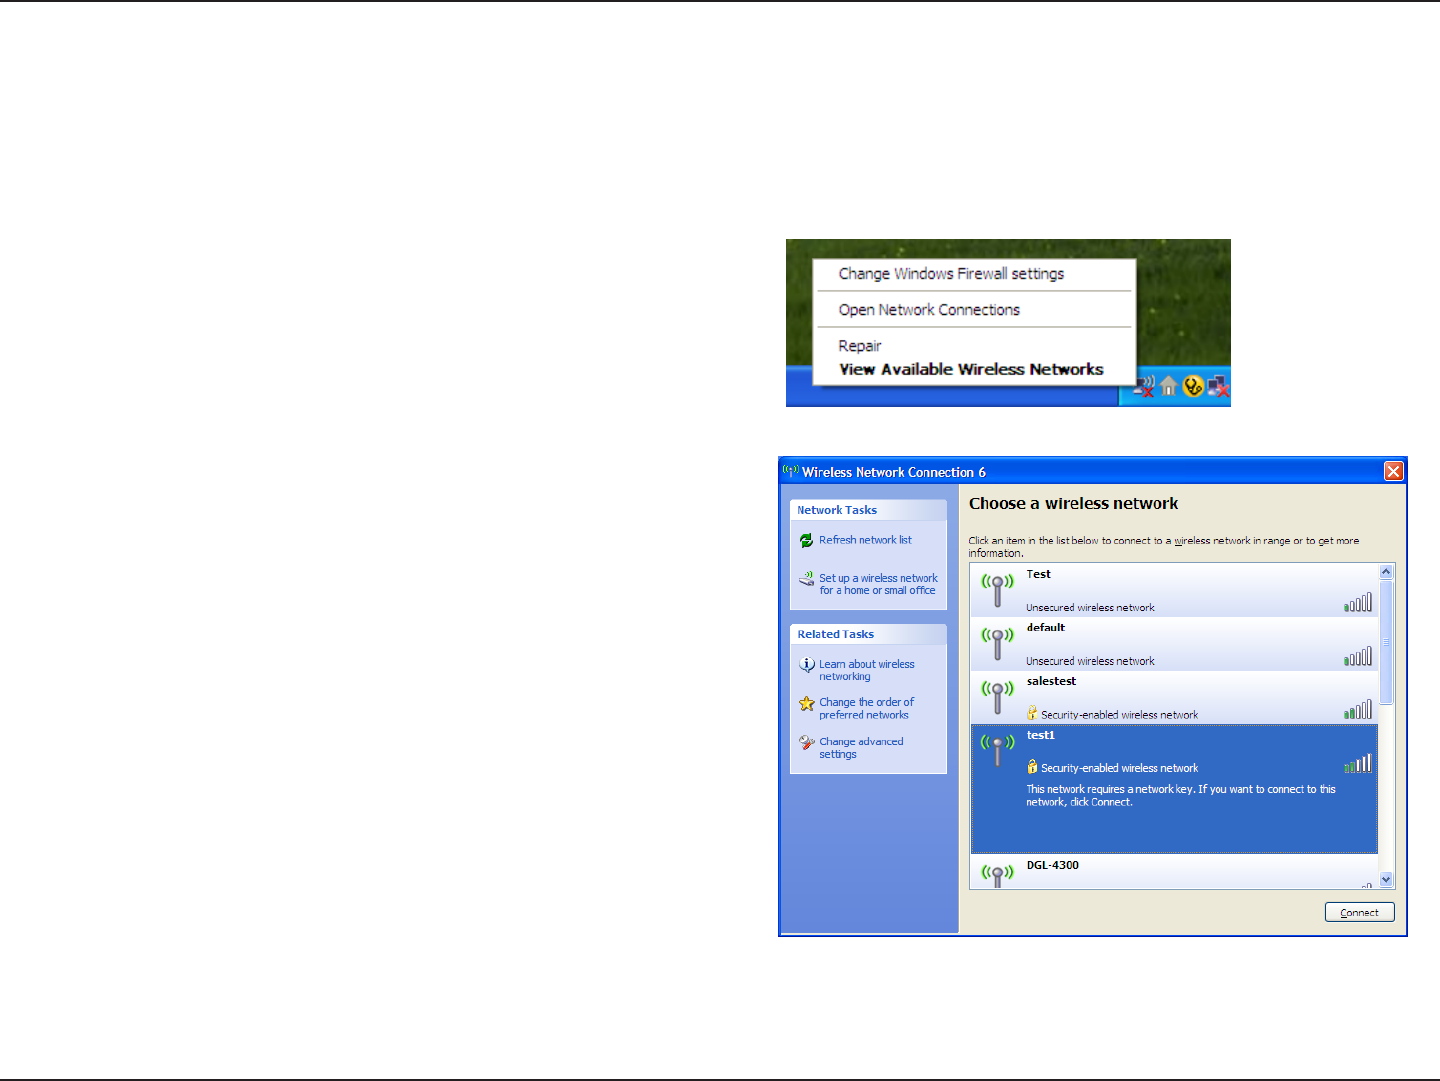
Task: Select the network named default
Action: (1174, 644)
